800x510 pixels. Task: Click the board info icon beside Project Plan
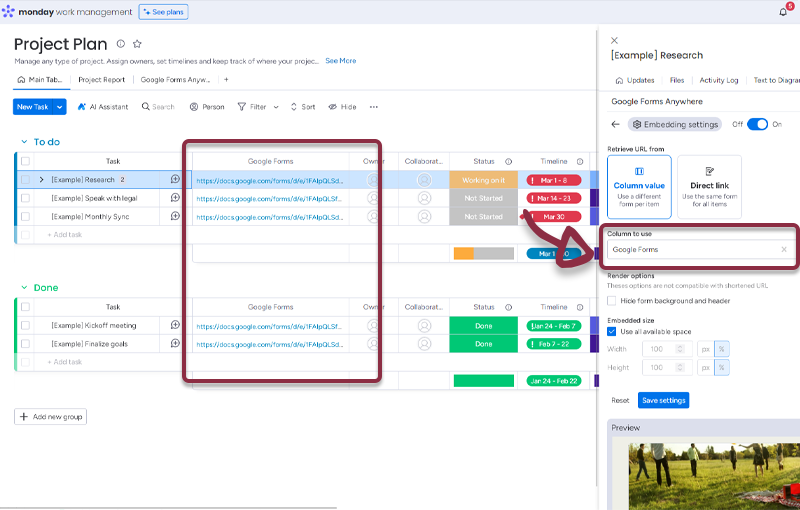[x=120, y=44]
